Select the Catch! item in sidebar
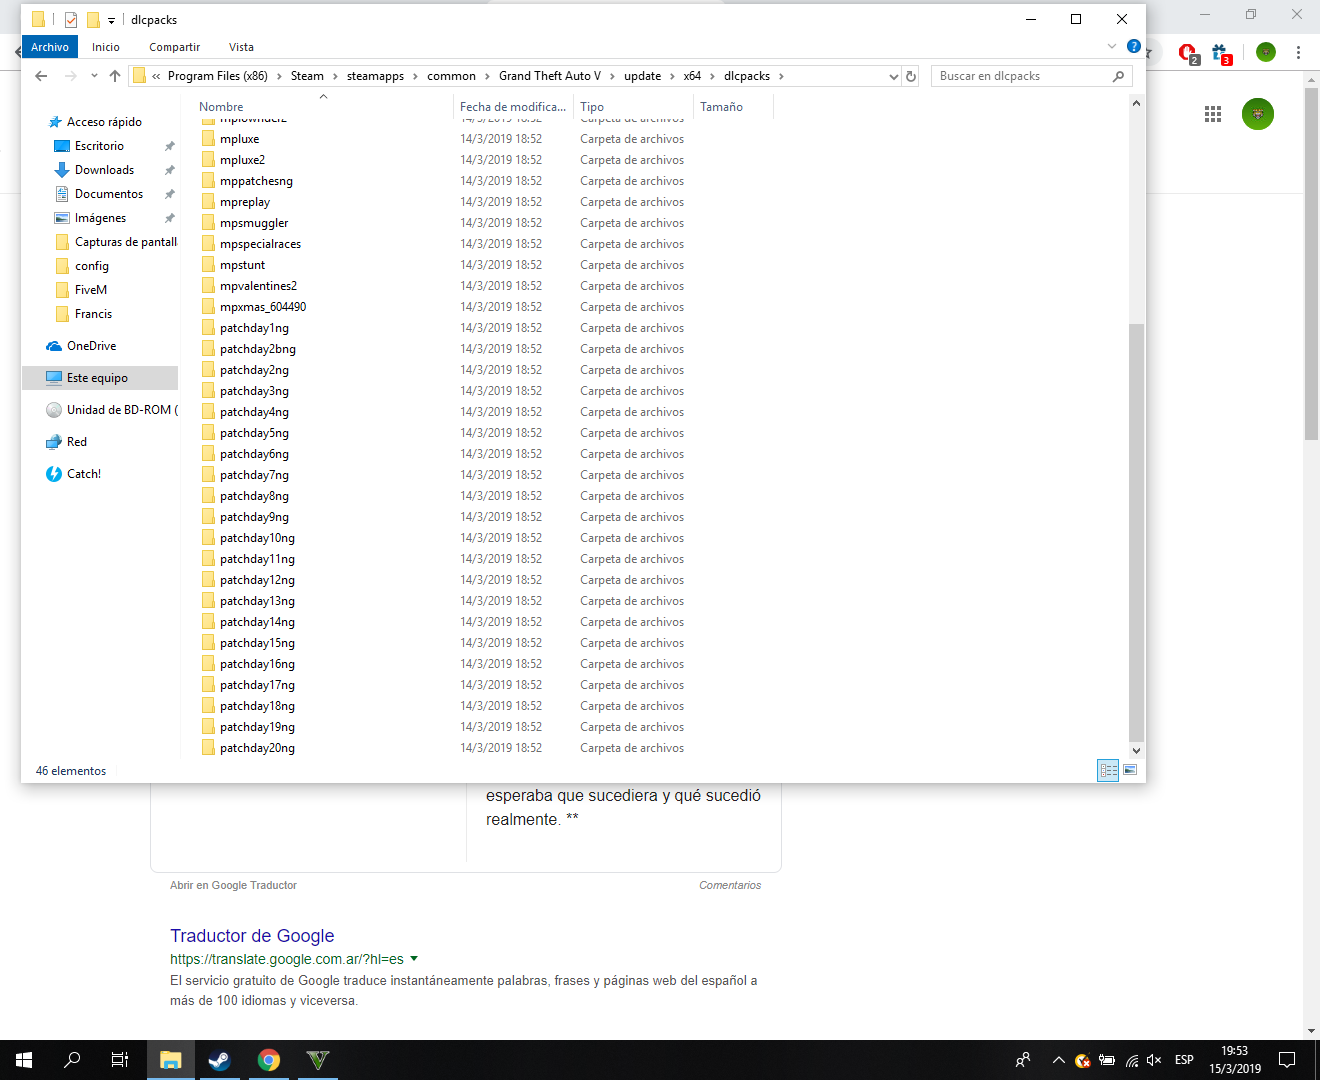 84,474
